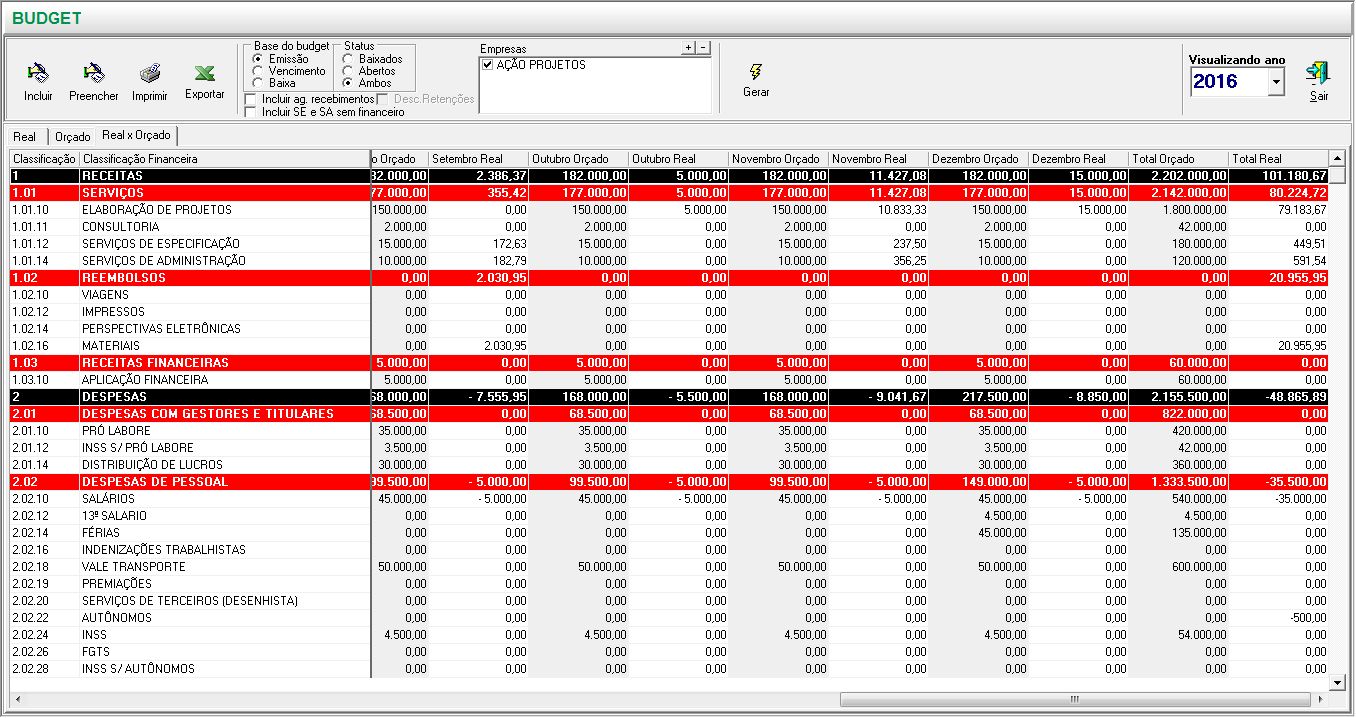Switch to the Real tab

pyautogui.click(x=26, y=136)
